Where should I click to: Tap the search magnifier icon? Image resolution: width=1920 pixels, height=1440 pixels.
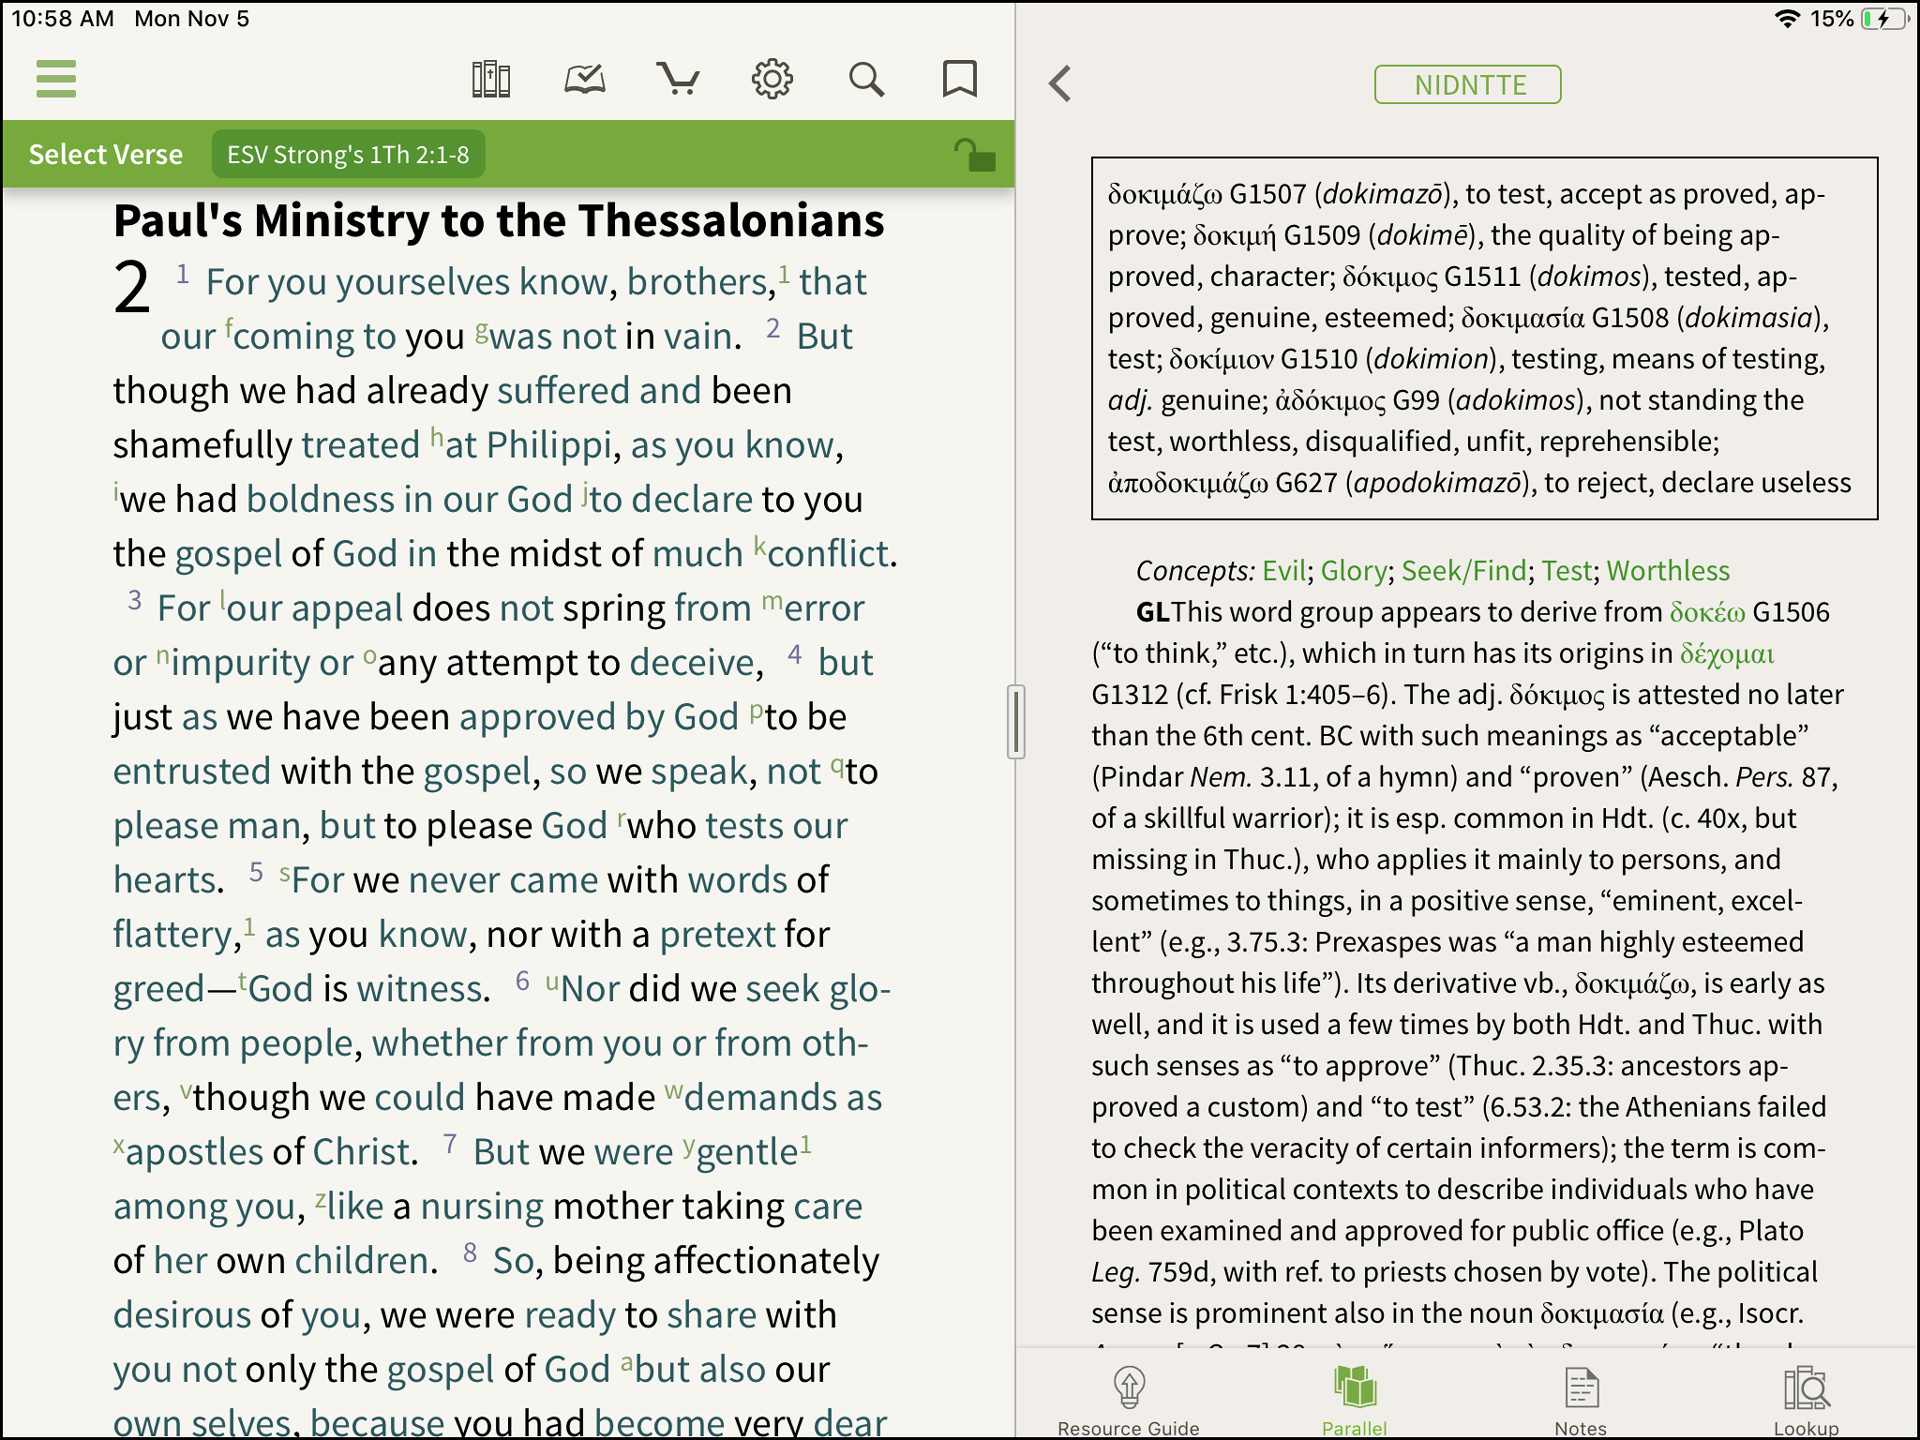(866, 79)
